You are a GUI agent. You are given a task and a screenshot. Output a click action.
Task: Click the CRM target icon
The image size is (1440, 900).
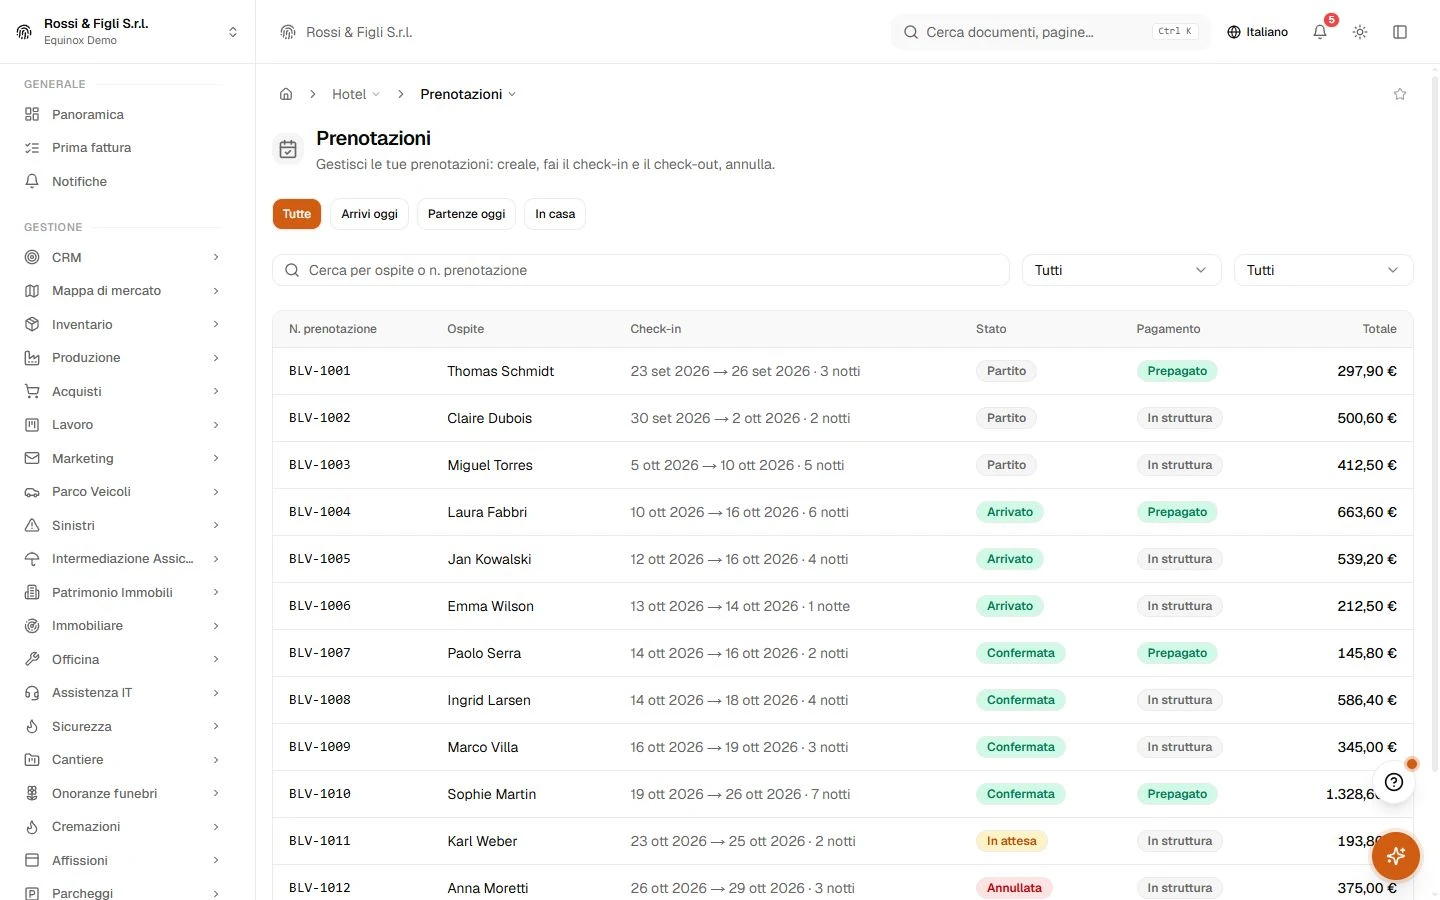(x=32, y=257)
